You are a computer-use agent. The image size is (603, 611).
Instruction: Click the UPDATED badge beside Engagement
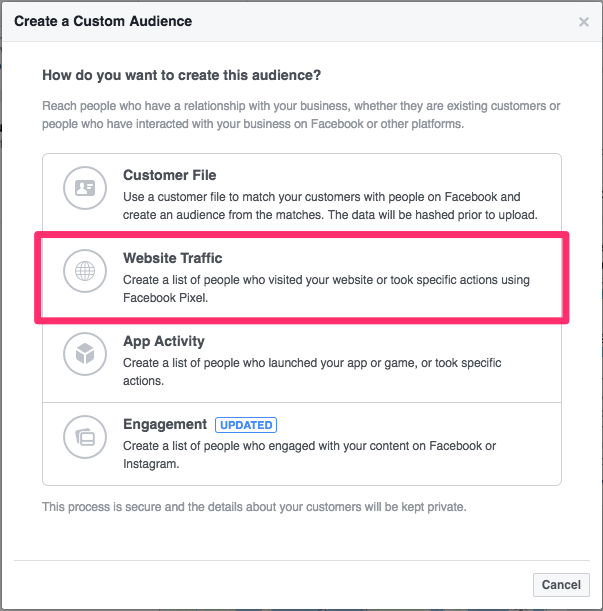[x=246, y=425]
